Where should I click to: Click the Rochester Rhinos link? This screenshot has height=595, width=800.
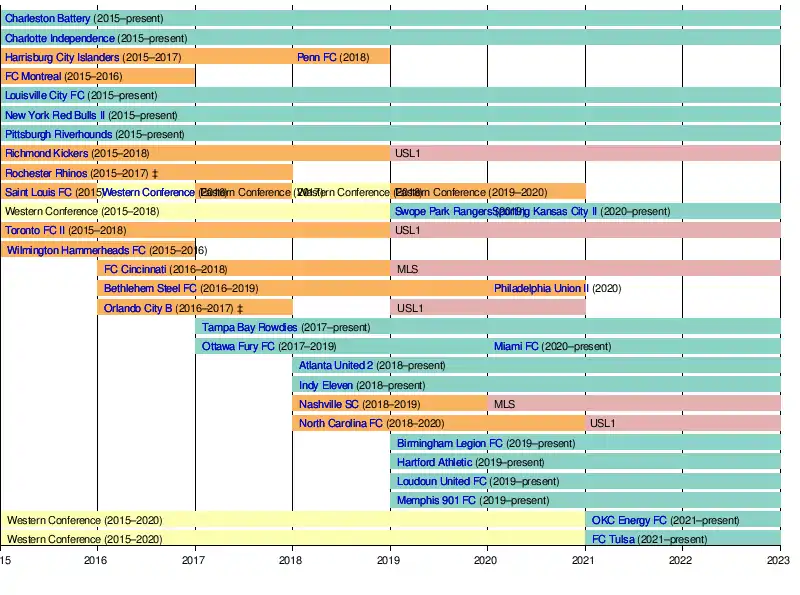pyautogui.click(x=46, y=173)
